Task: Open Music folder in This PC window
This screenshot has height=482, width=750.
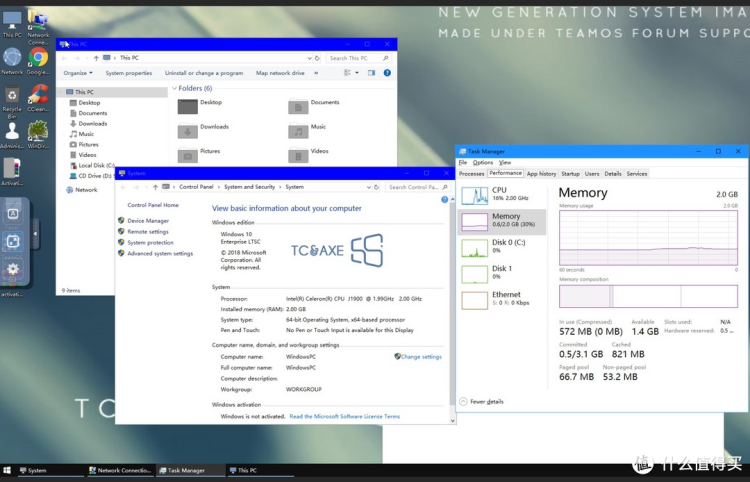Action: (x=307, y=130)
